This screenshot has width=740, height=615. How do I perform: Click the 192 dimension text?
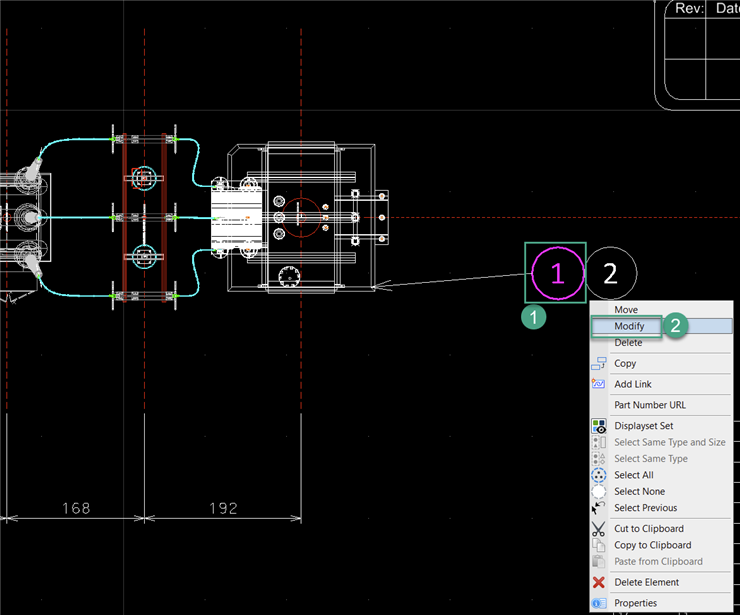coord(224,508)
